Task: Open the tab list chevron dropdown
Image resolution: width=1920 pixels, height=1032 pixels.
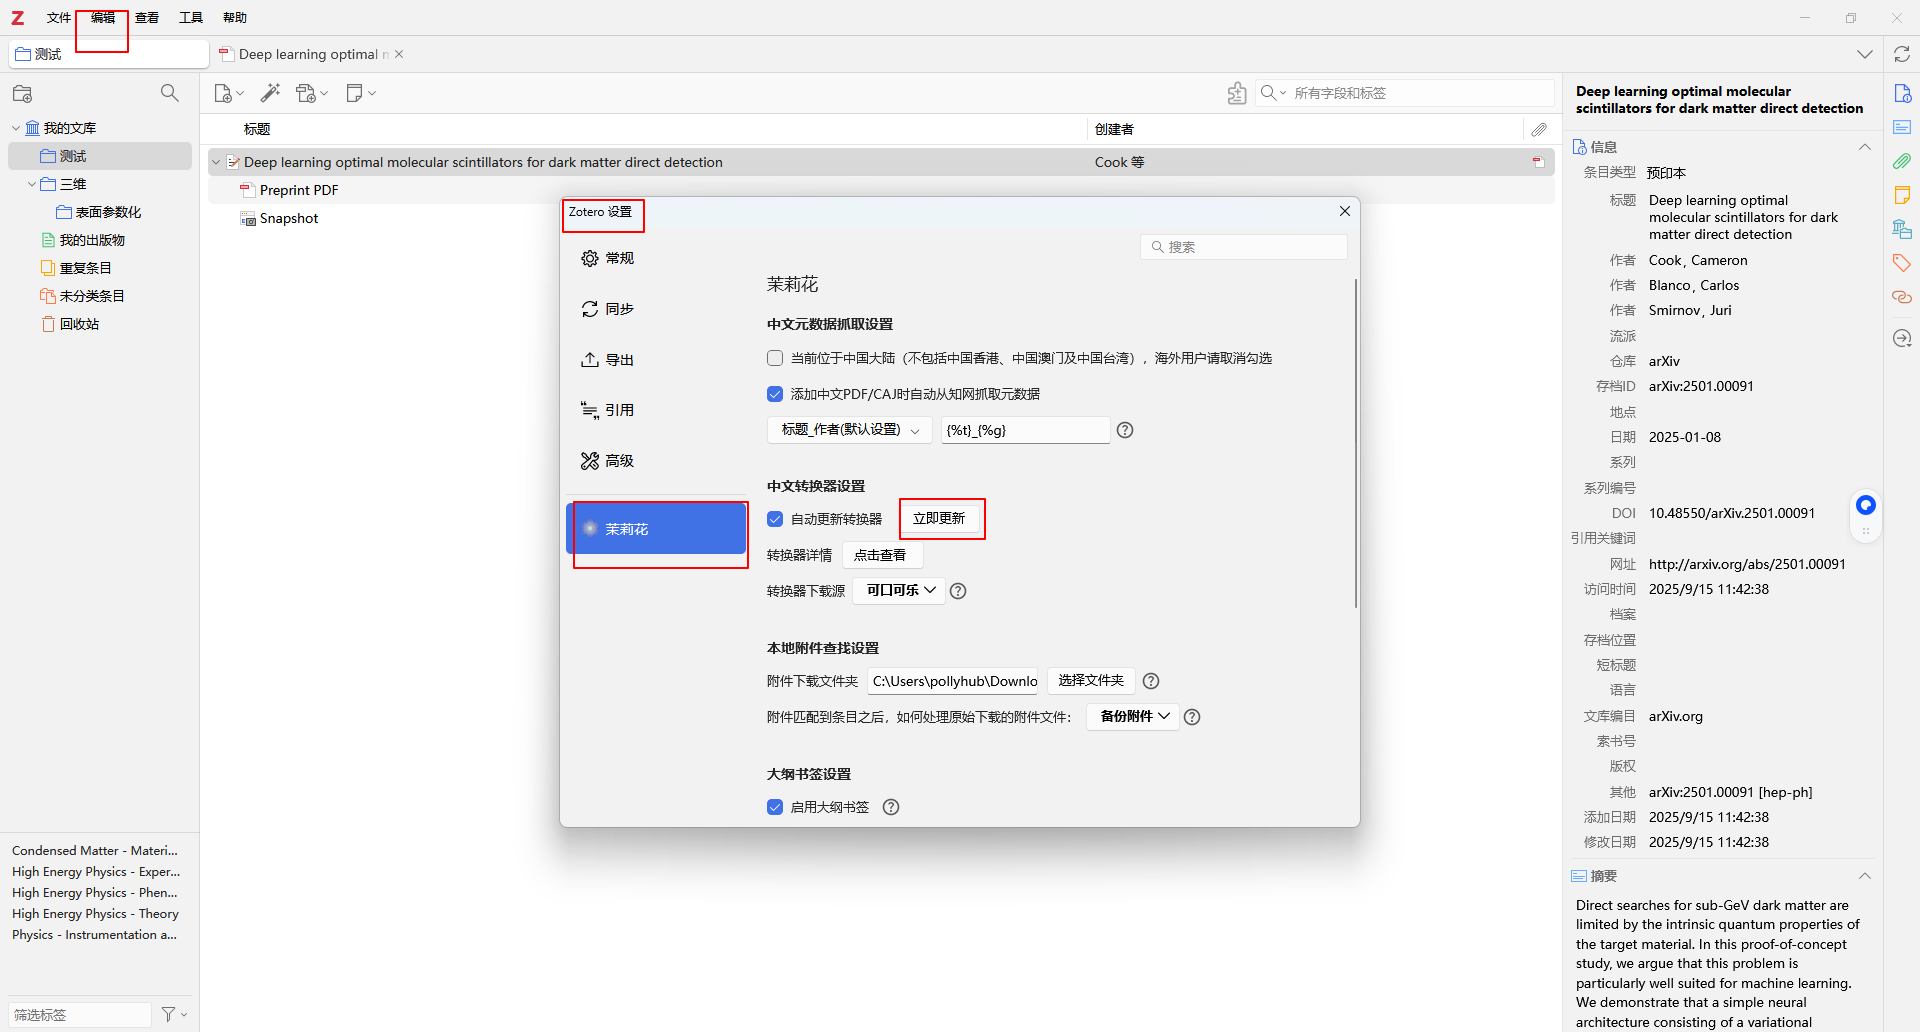Action: tap(1865, 54)
